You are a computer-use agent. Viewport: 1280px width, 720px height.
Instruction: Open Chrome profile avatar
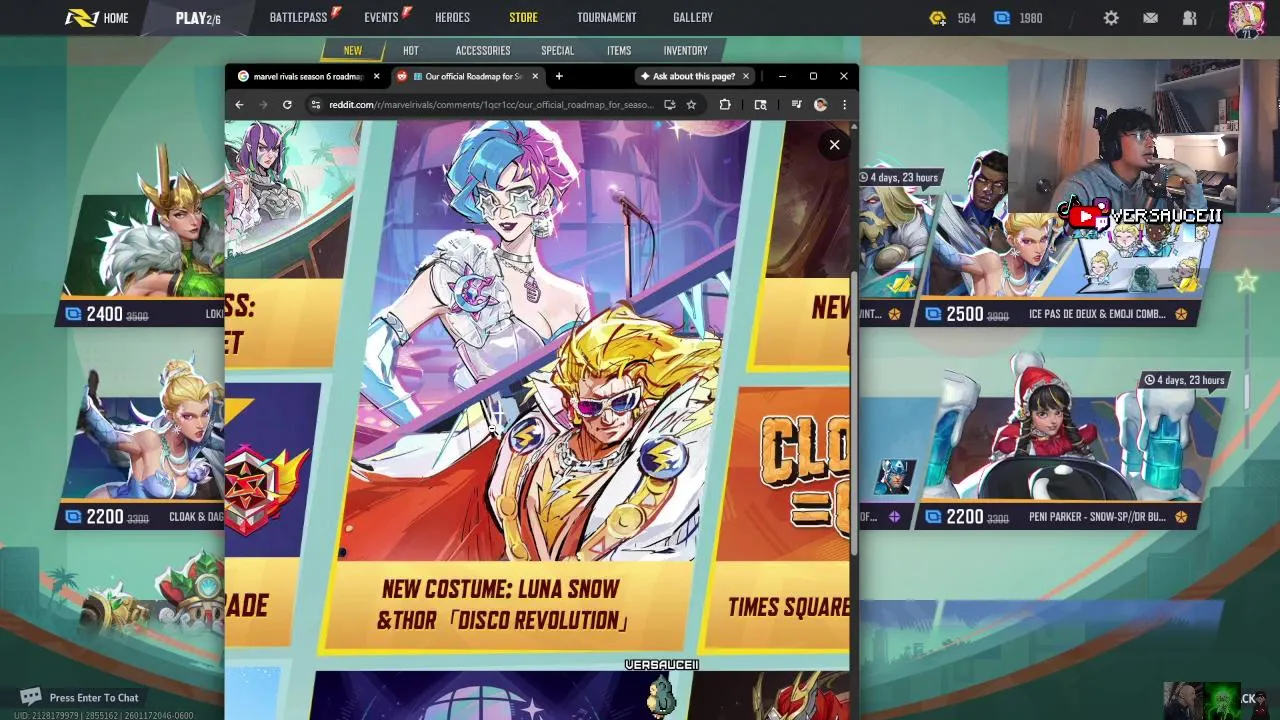(820, 104)
